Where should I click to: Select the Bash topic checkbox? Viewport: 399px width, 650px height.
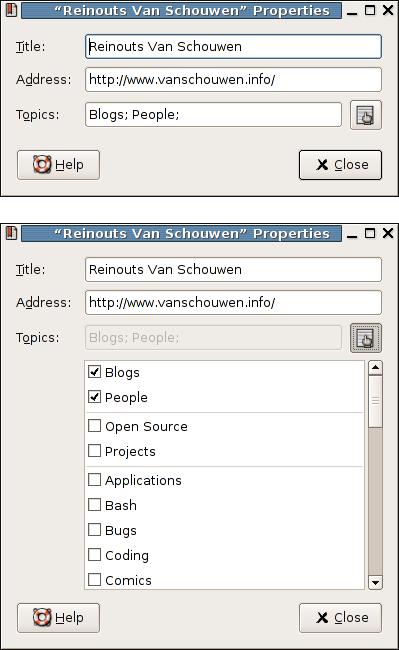tap(94, 504)
